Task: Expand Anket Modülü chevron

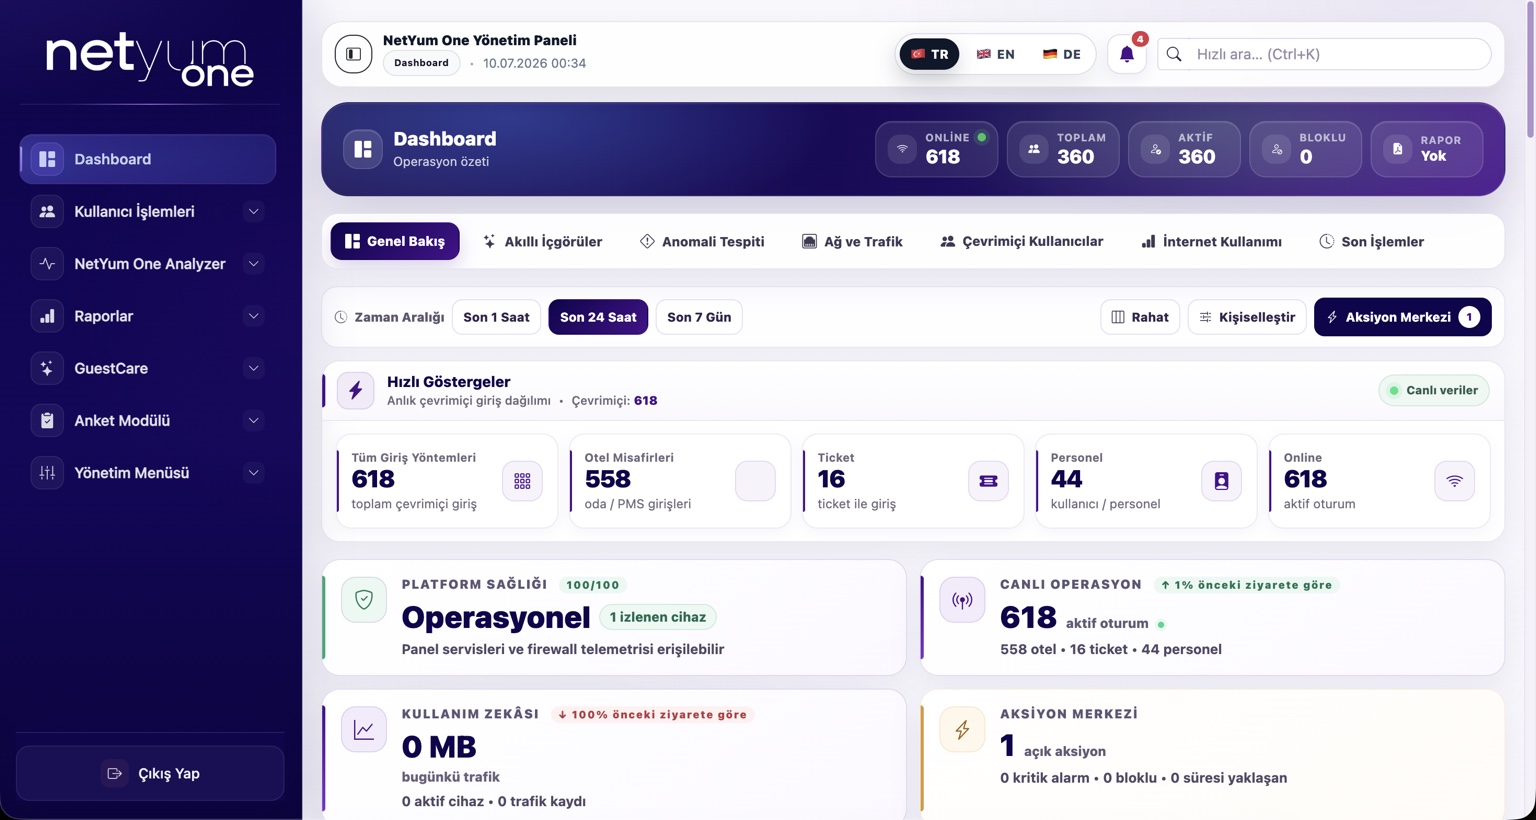Action: (x=254, y=420)
